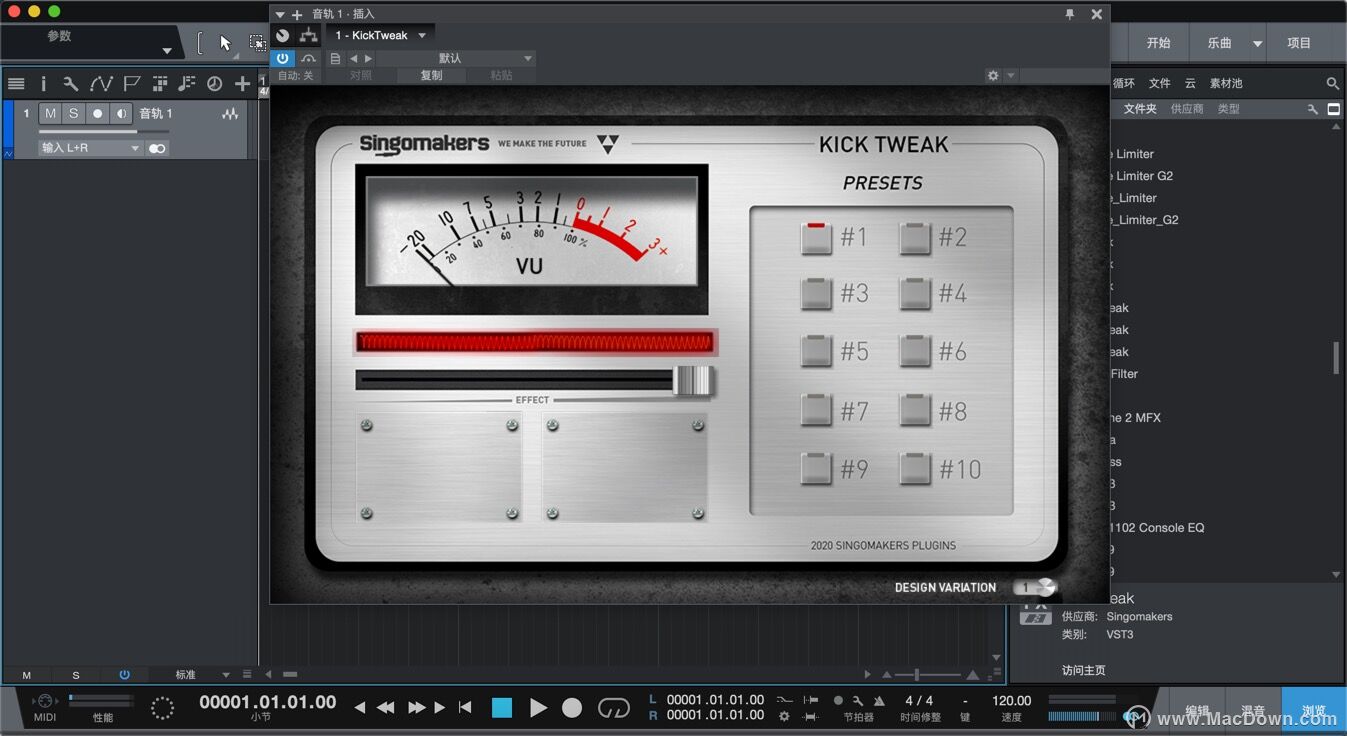Screen dimensions: 1347x736
Task: Open the arranger track blocks icon
Action: tap(159, 84)
